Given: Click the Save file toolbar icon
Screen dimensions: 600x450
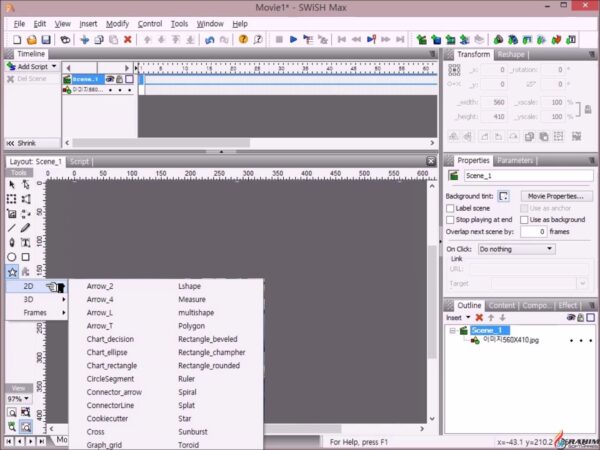Looking at the screenshot, I should pos(46,39).
